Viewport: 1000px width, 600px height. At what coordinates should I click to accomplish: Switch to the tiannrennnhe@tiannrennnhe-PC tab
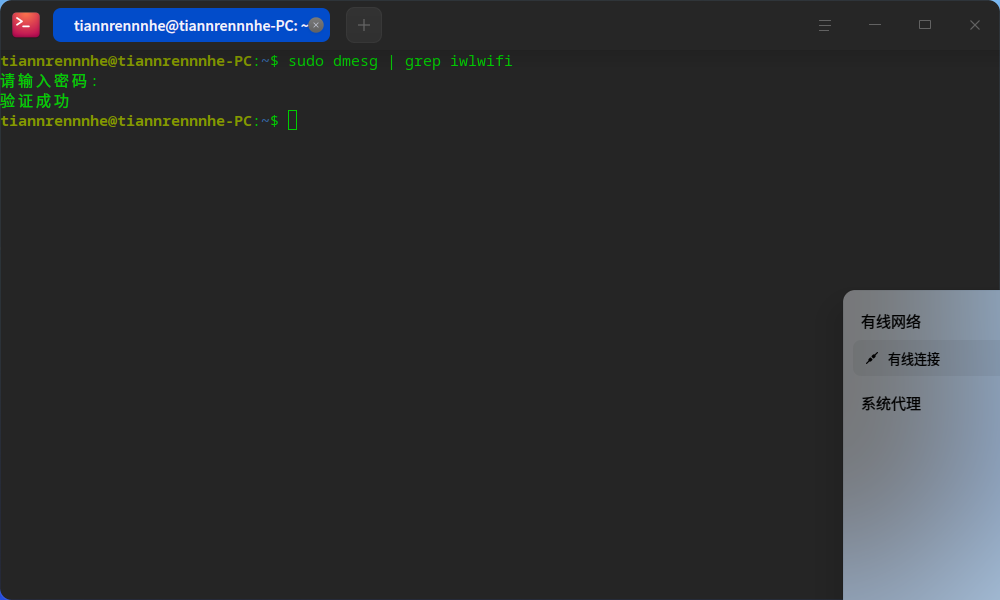(x=190, y=24)
